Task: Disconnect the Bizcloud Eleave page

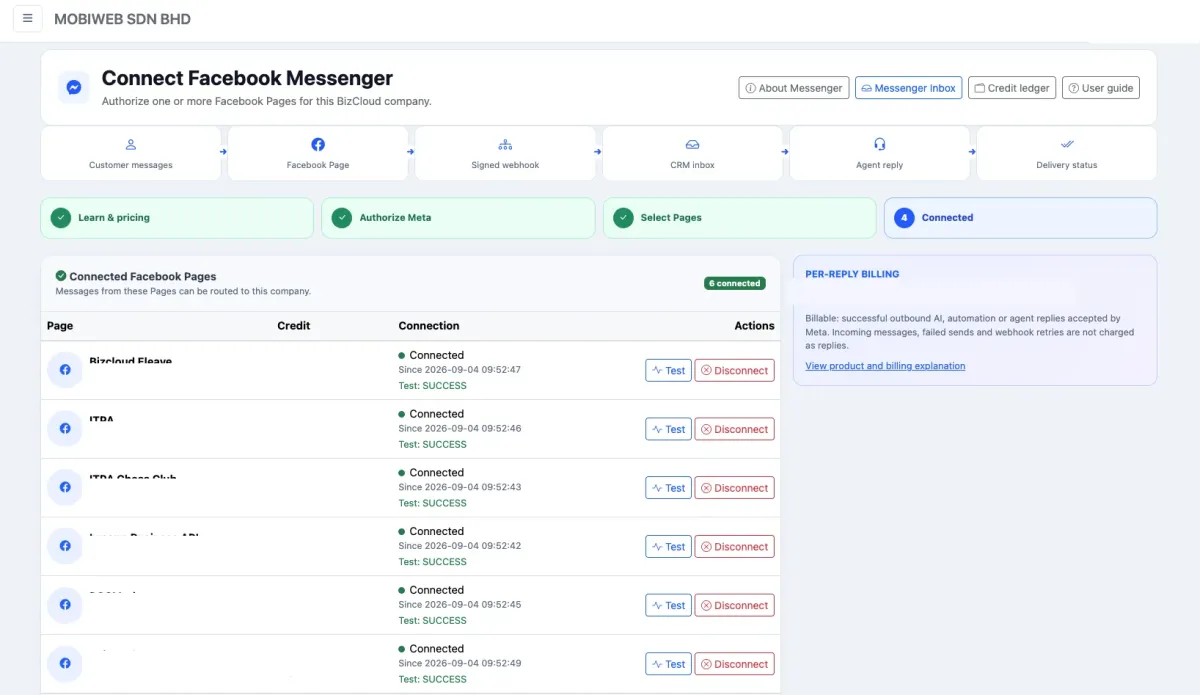Action: click(x=734, y=370)
